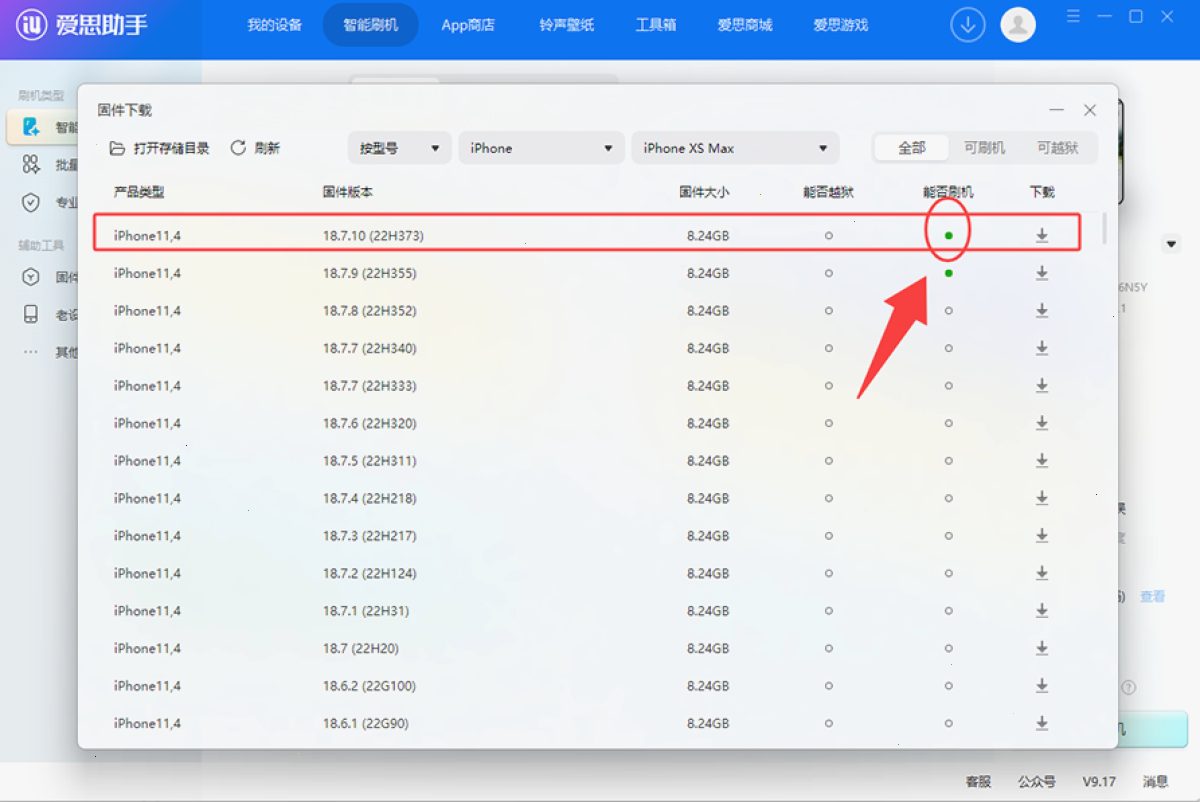
Task: Click the refresh icon next to 刷新
Action: pos(238,148)
